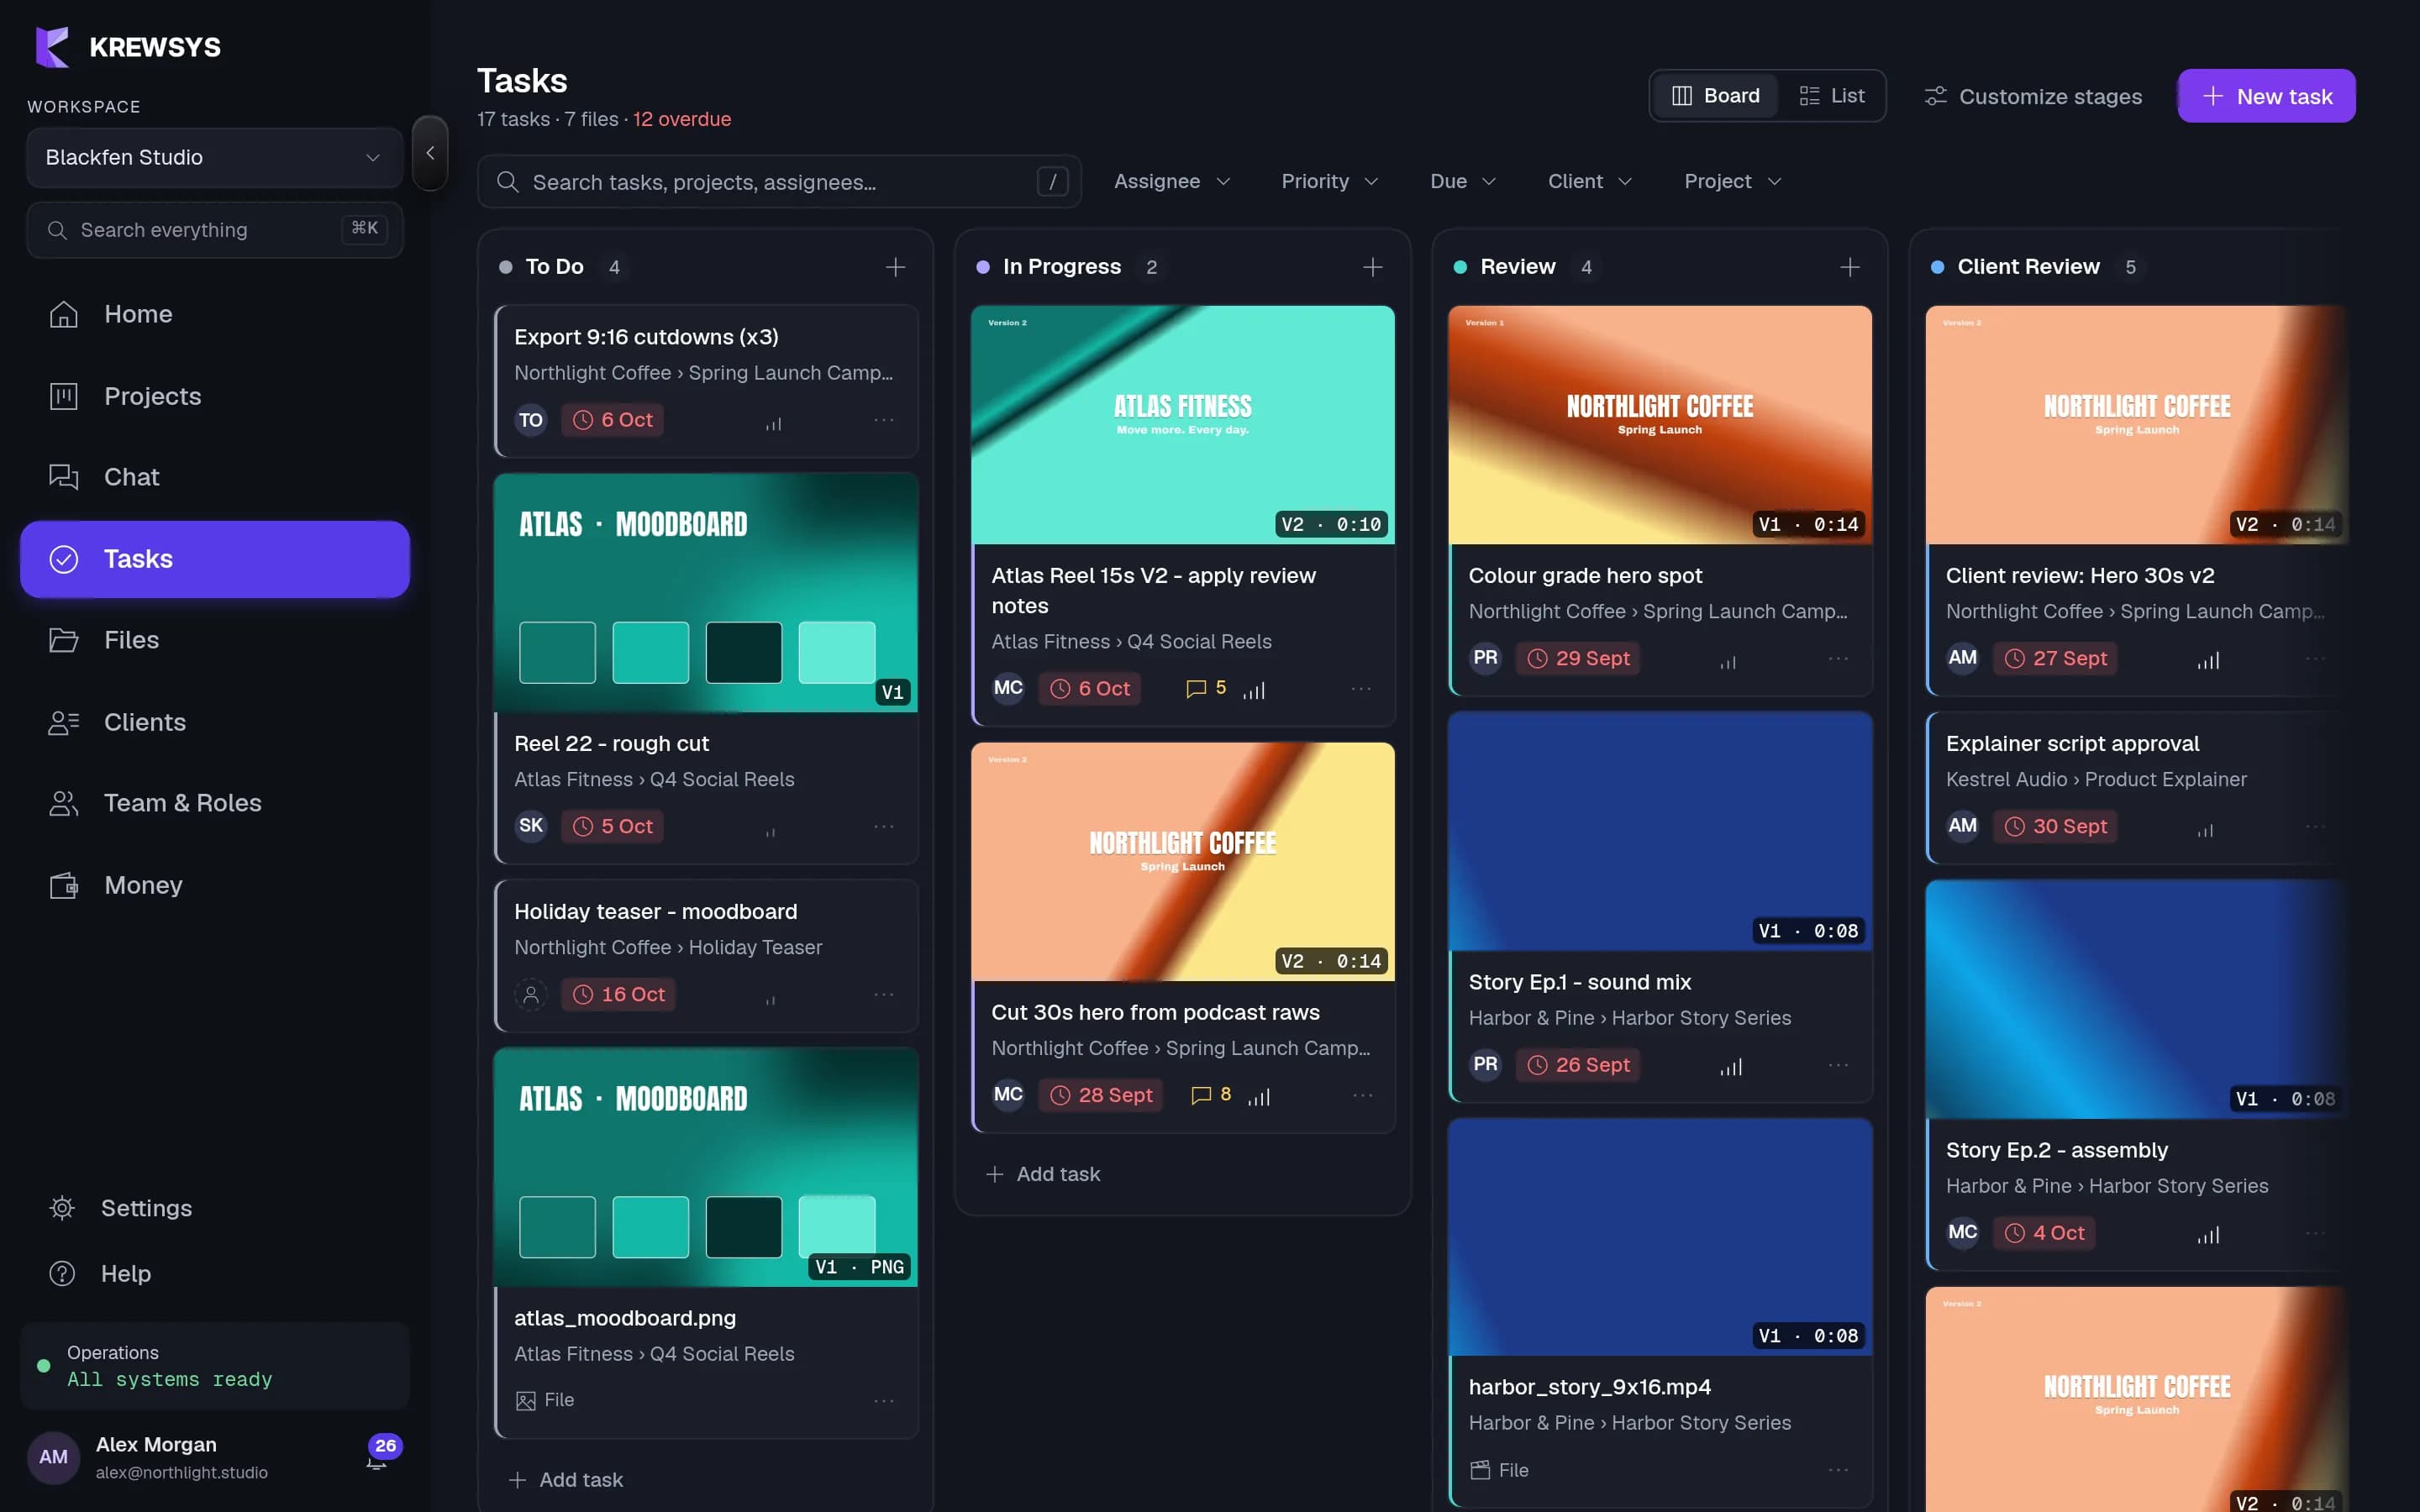This screenshot has height=1512, width=2420.
Task: Add a card to the In Progress column
Action: click(x=1372, y=267)
